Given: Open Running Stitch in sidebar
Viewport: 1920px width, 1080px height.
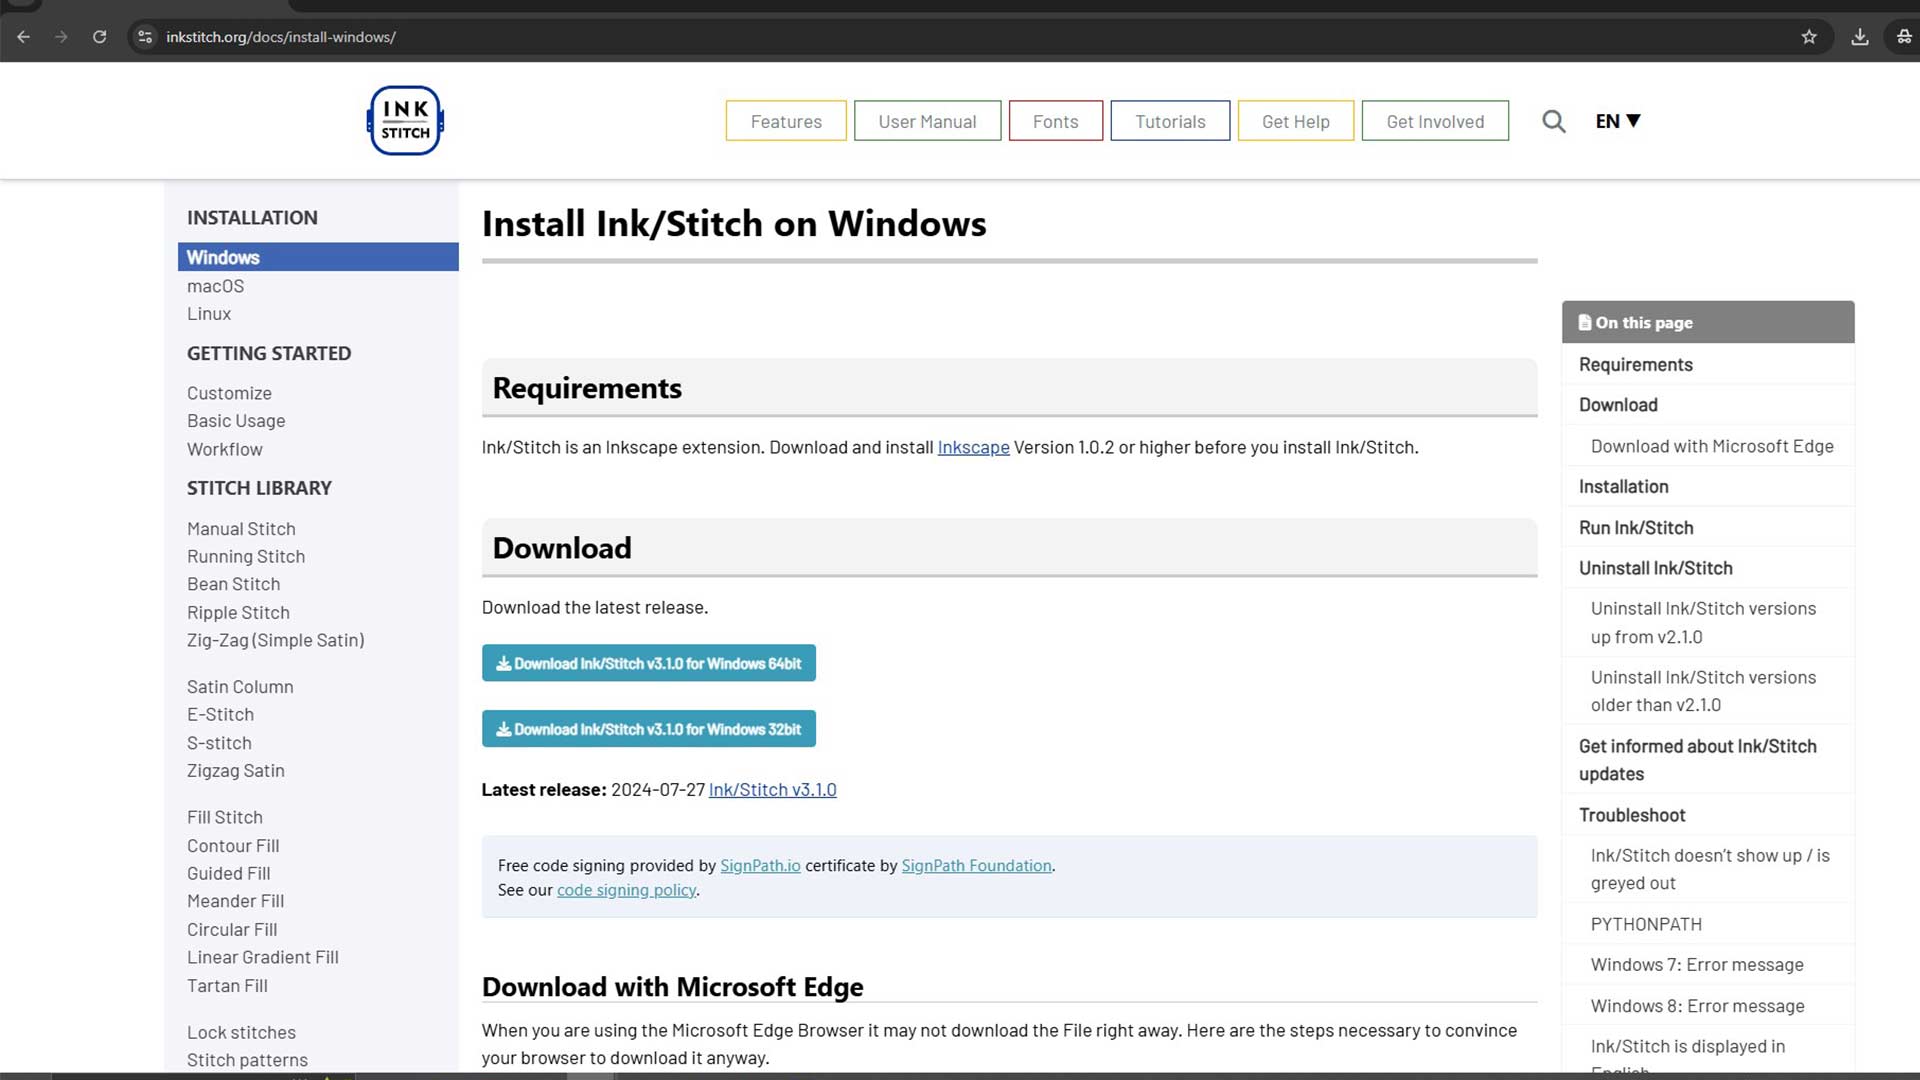Looking at the screenshot, I should tap(246, 556).
